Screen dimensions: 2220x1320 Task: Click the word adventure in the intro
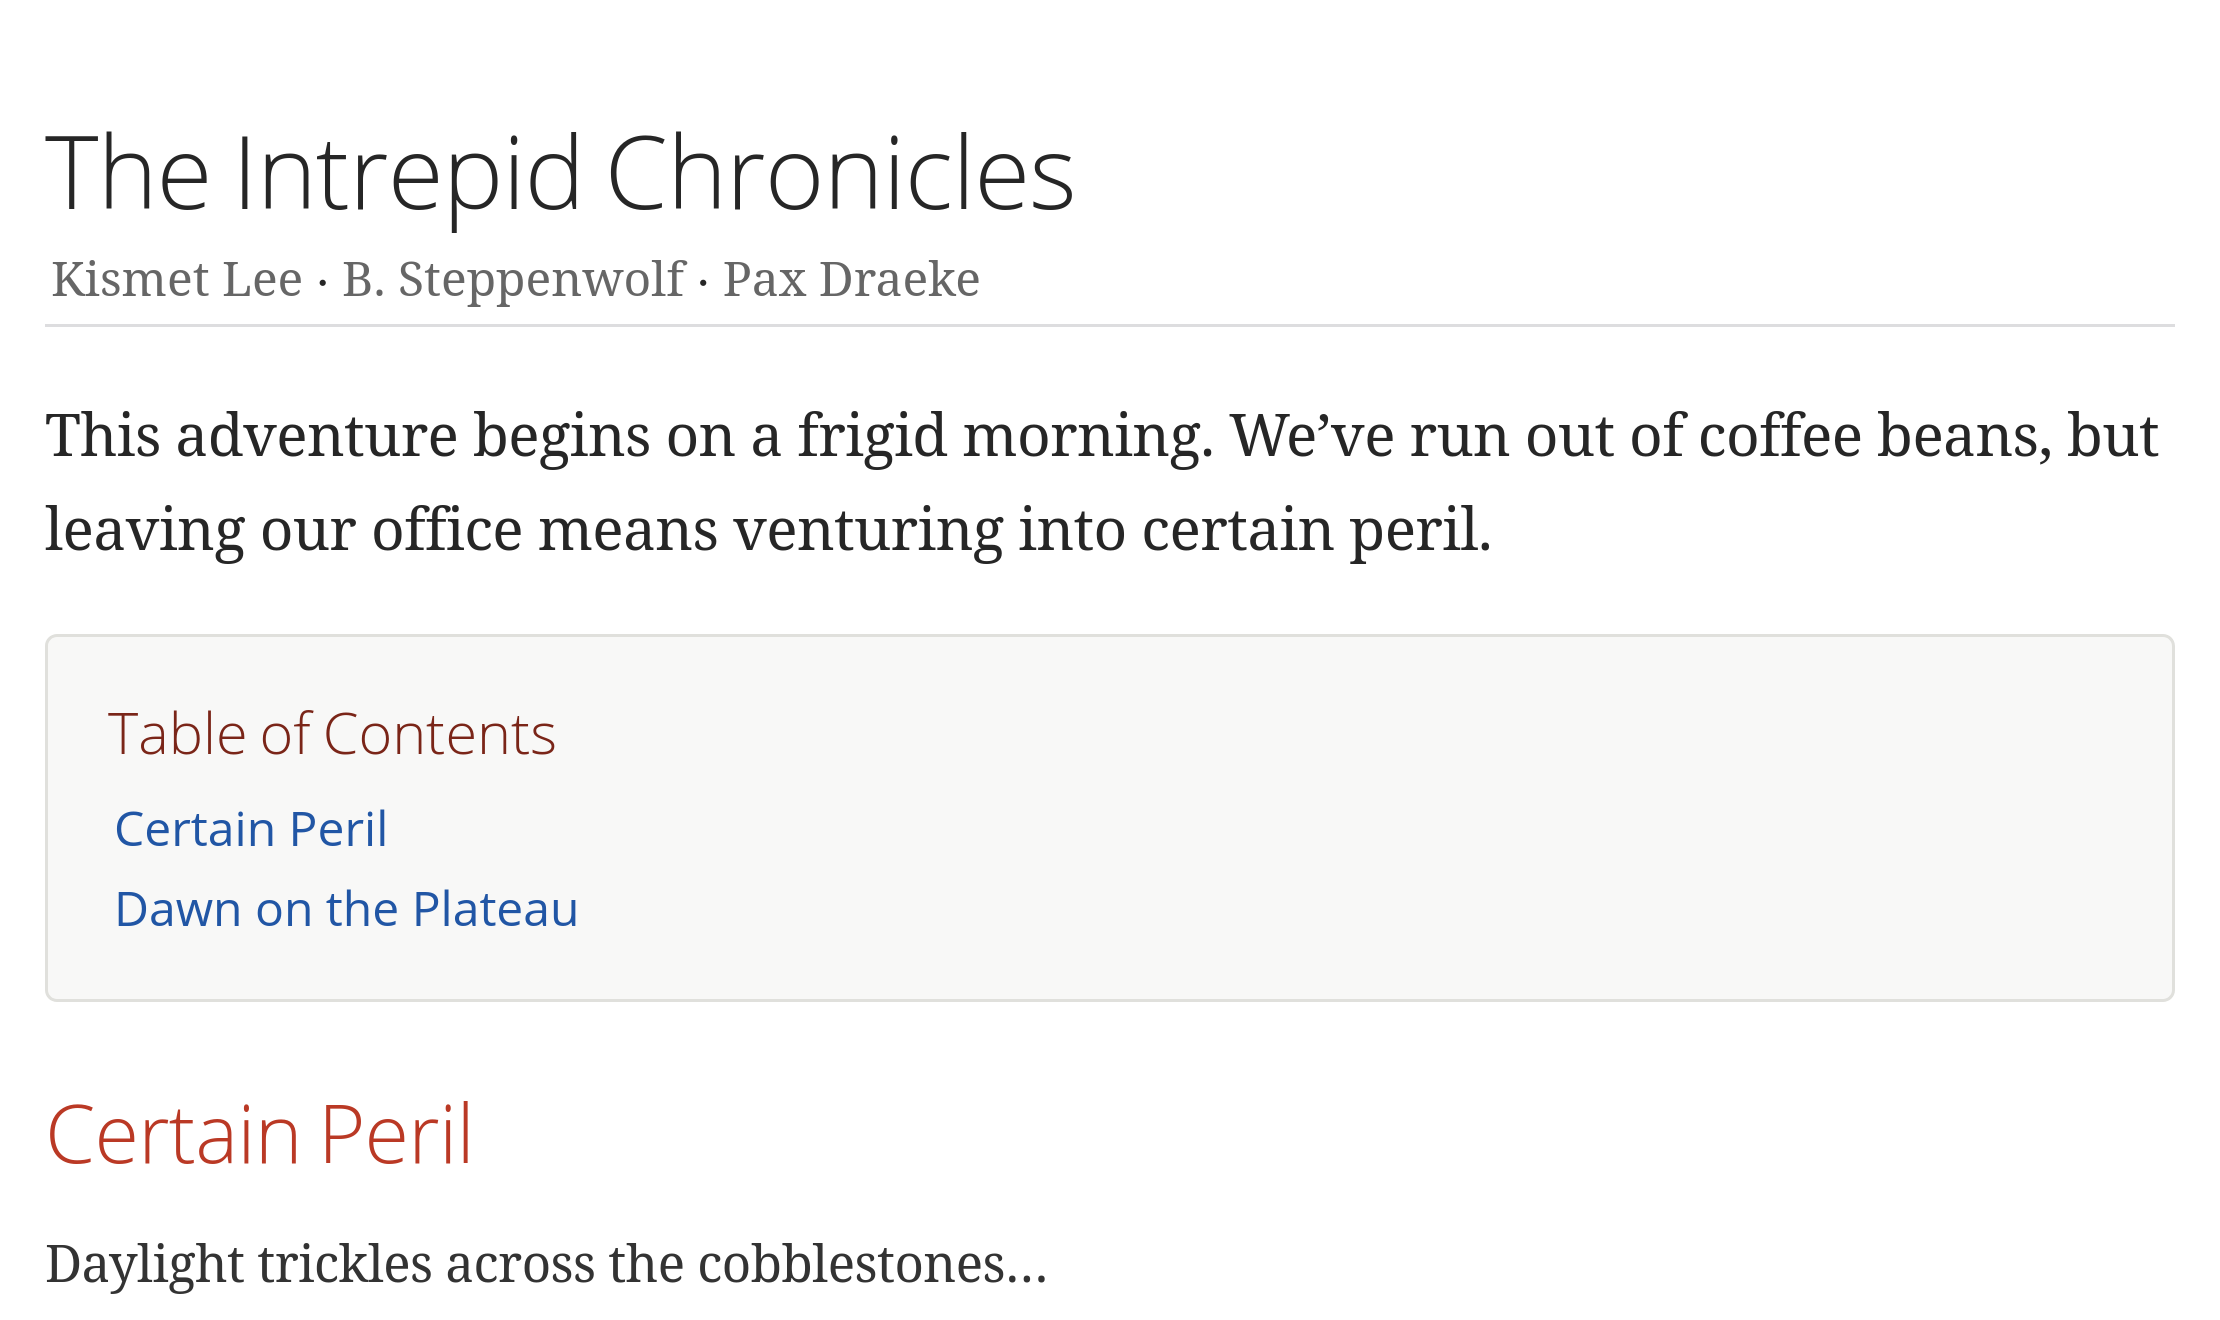coord(317,436)
